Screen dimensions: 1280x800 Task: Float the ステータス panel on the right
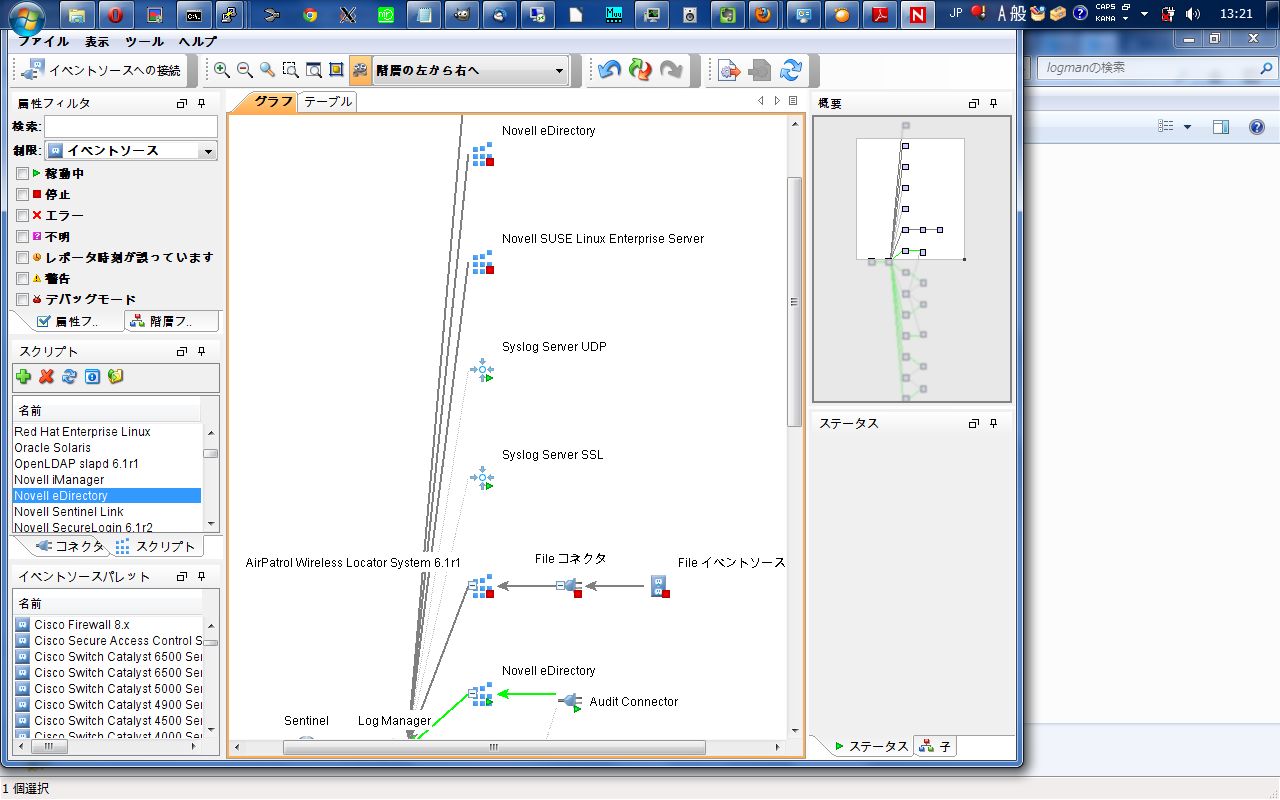(974, 424)
